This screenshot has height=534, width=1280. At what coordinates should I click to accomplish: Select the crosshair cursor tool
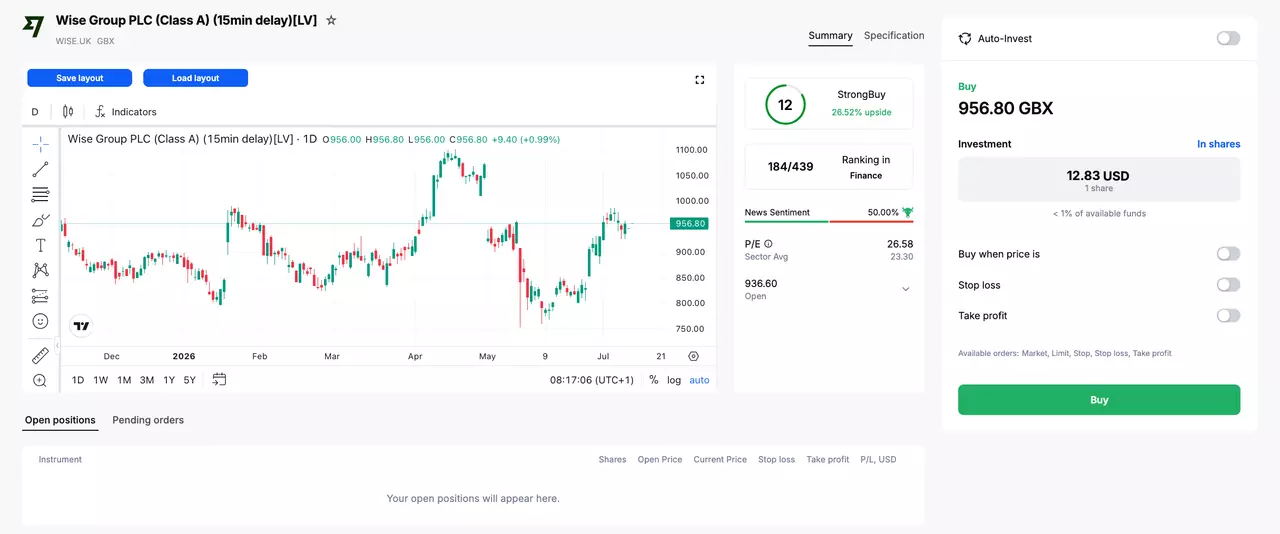coord(40,143)
